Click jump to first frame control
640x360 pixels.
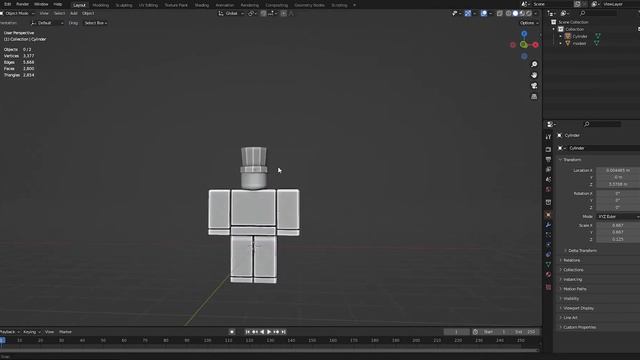click(247, 332)
